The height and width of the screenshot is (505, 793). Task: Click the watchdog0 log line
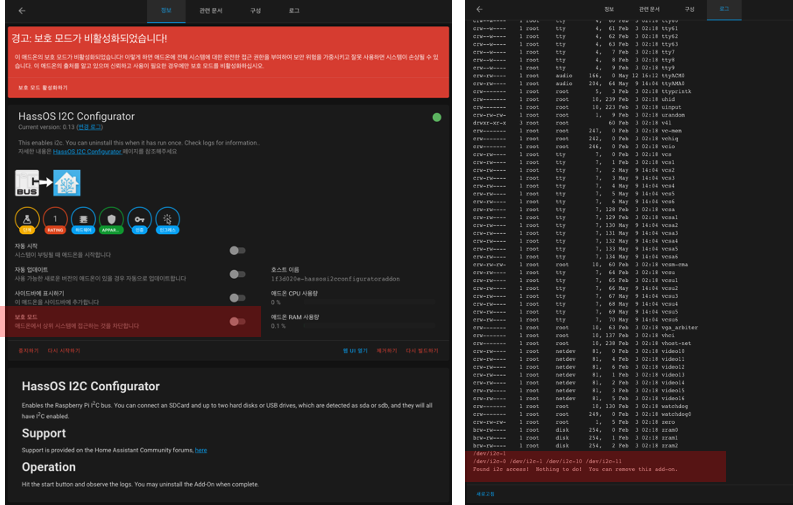pyautogui.click(x=582, y=414)
